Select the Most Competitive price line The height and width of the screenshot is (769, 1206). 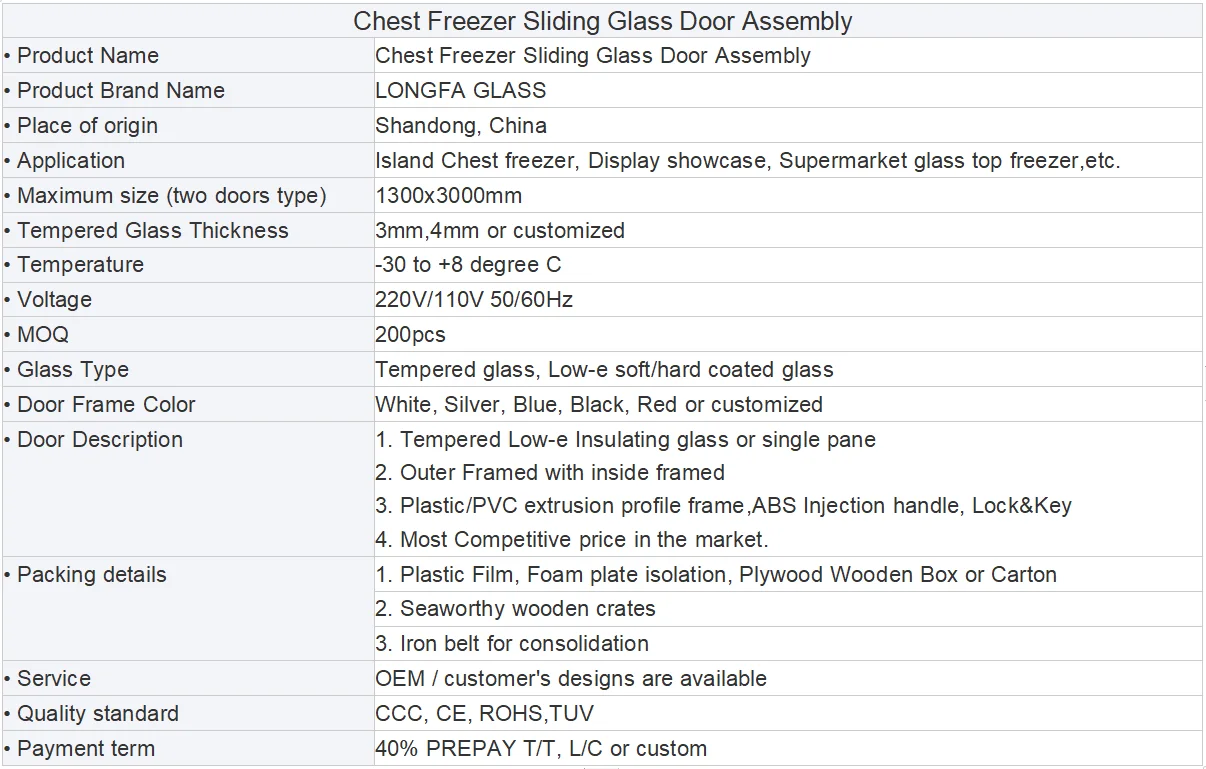pyautogui.click(x=573, y=539)
